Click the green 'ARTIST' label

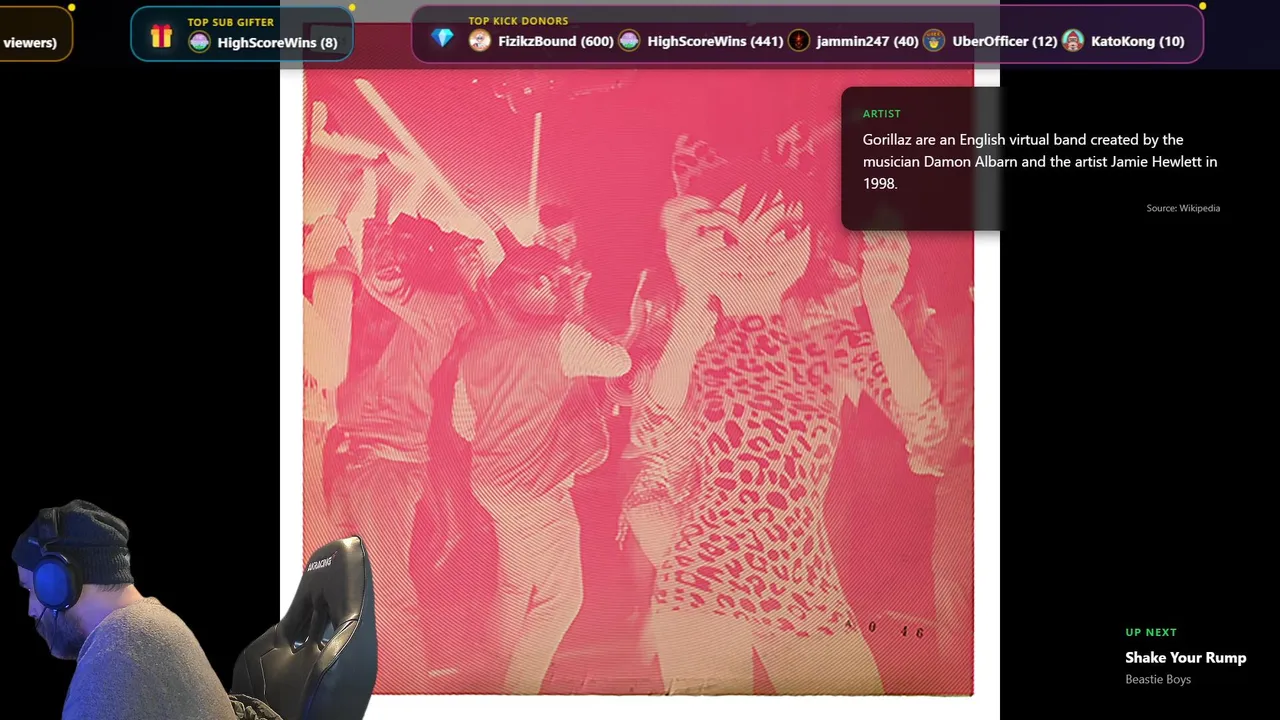coord(882,114)
